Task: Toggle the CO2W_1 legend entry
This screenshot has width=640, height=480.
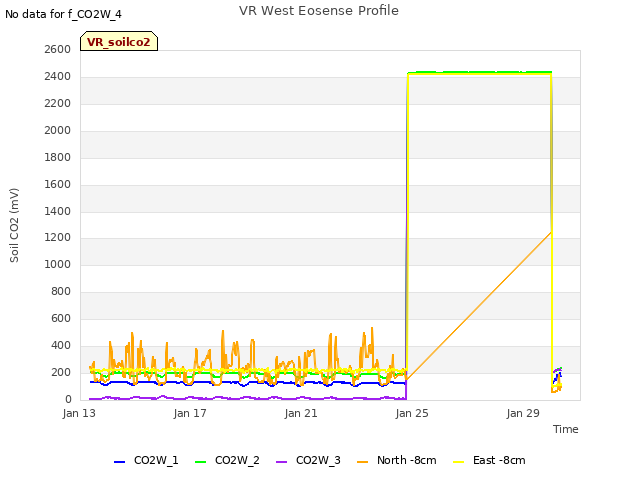Action: (146, 460)
